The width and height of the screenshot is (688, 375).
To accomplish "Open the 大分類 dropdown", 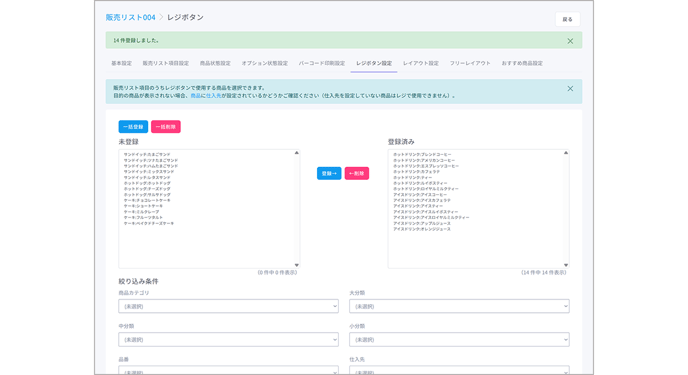I will coord(459,306).
